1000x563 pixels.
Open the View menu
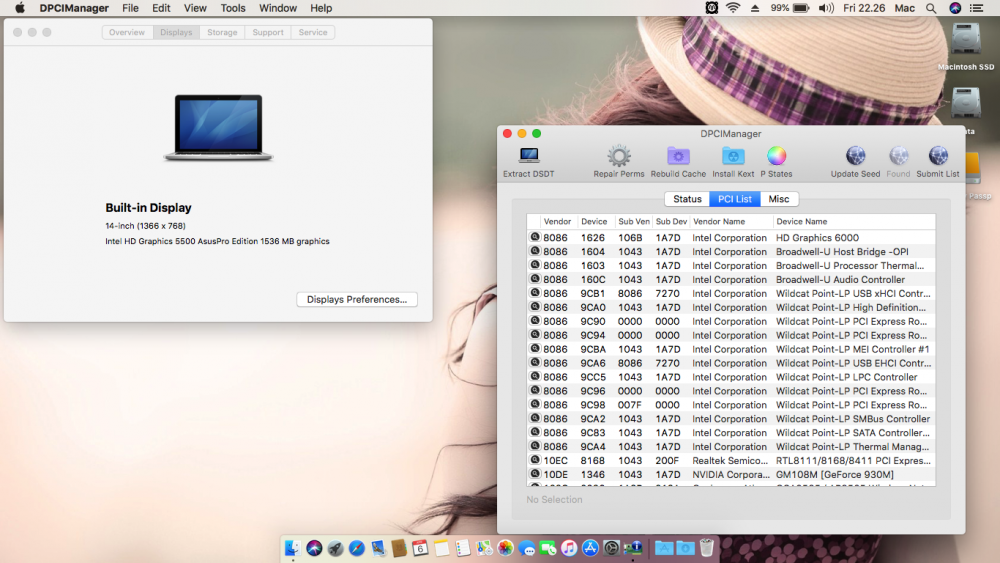click(x=195, y=8)
